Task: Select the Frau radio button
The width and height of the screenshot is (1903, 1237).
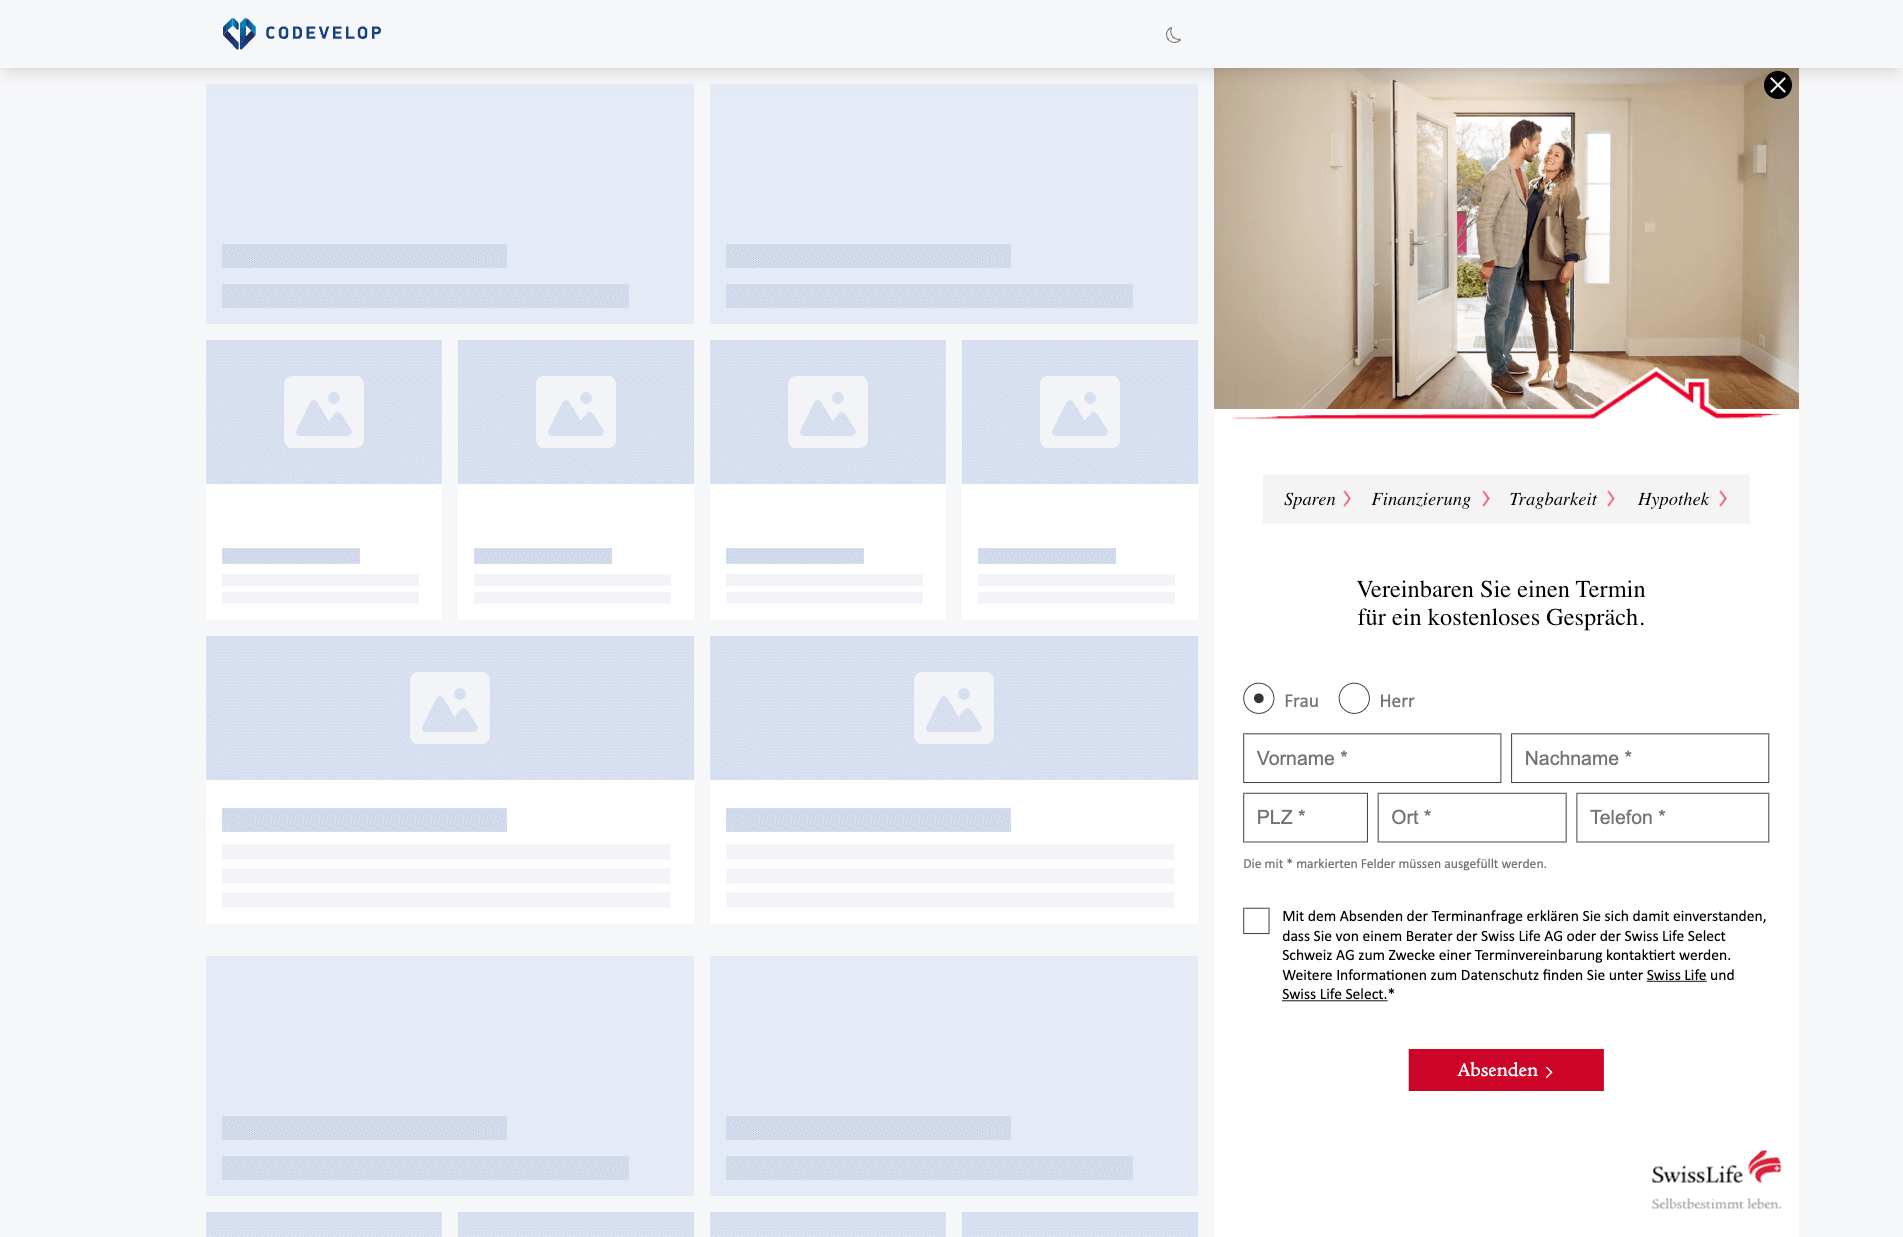Action: tap(1258, 698)
